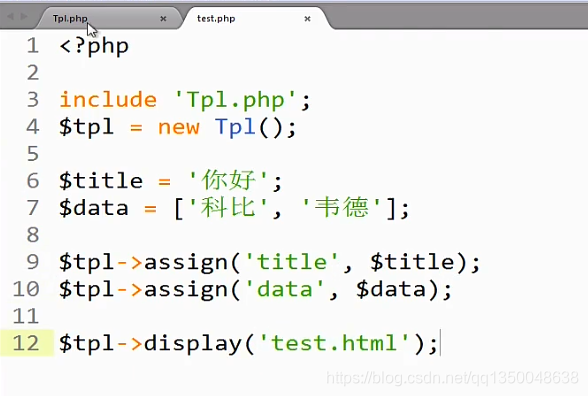Click line number 5 in gutter
588x396 pixels.
pos(33,154)
